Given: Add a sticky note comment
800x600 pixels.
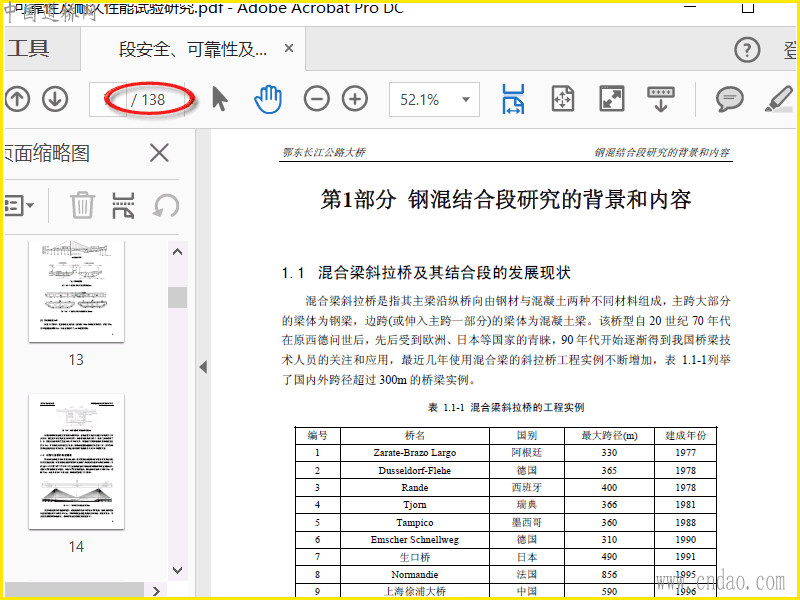Looking at the screenshot, I should tap(730, 99).
